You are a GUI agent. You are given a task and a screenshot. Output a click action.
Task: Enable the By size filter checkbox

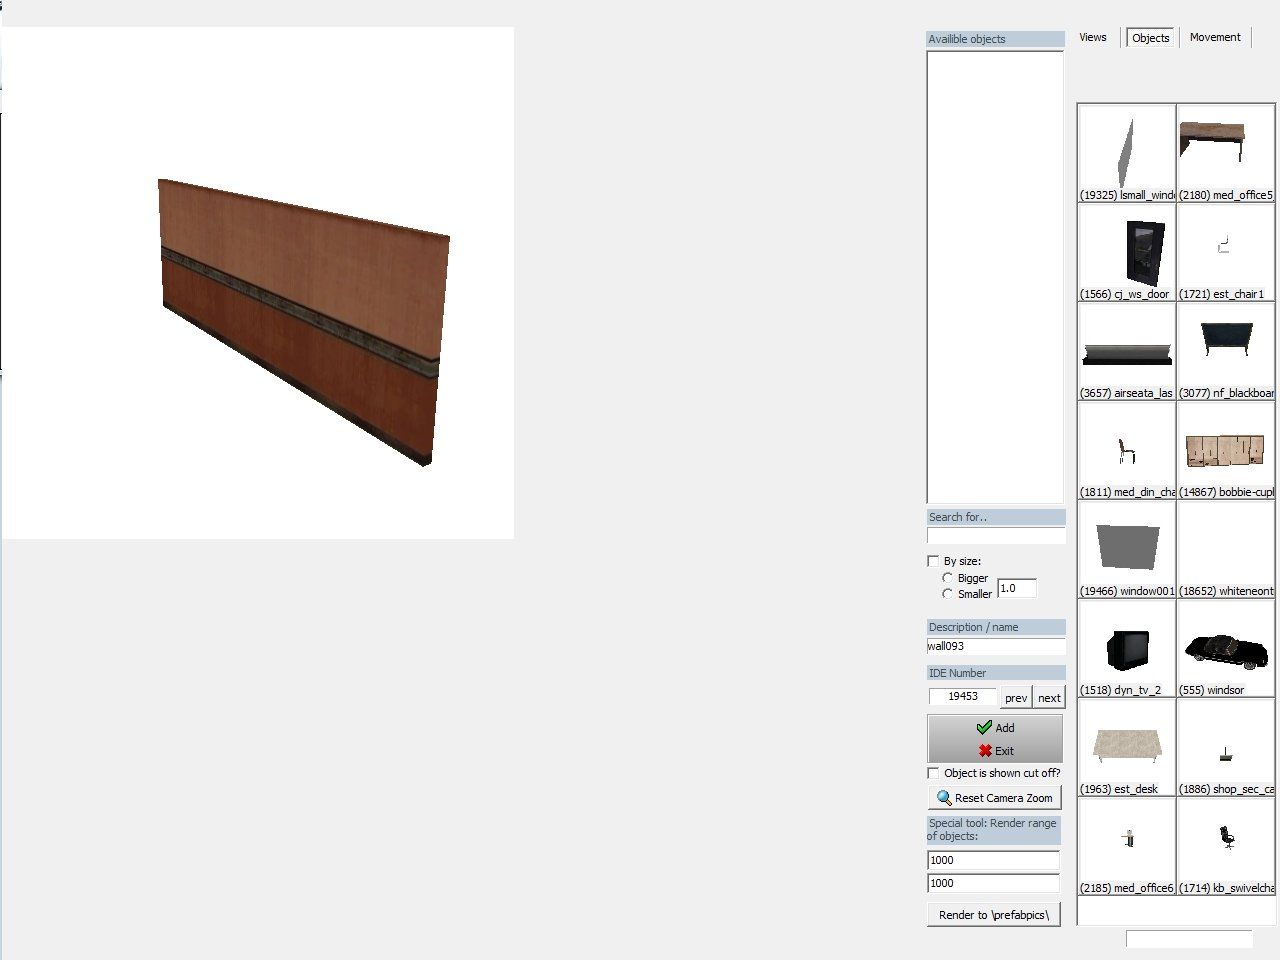click(x=933, y=561)
